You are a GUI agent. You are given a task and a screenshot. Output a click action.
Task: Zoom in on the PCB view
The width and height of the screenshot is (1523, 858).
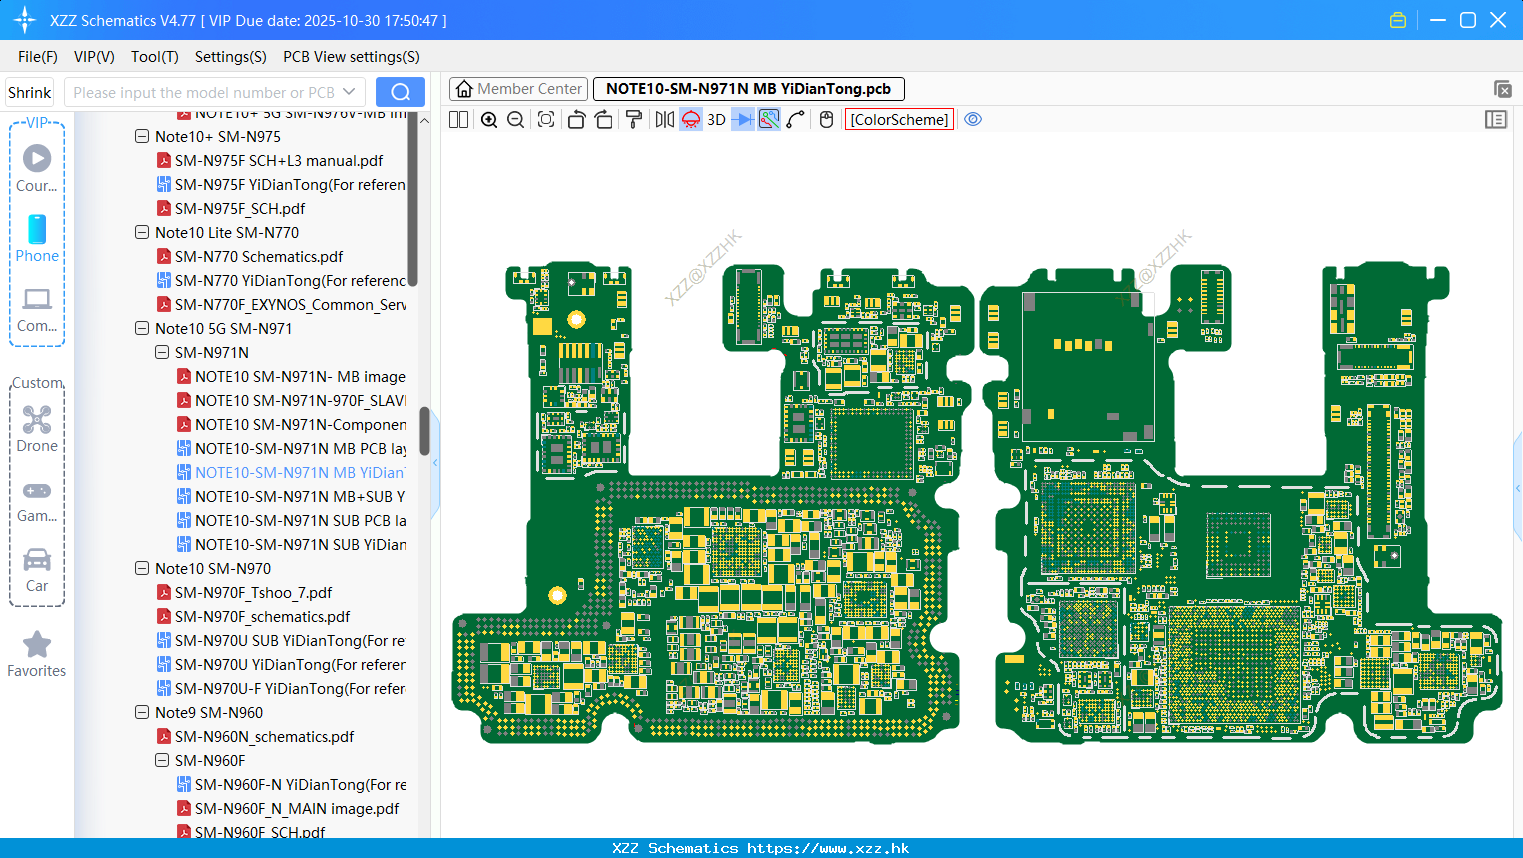click(x=489, y=120)
